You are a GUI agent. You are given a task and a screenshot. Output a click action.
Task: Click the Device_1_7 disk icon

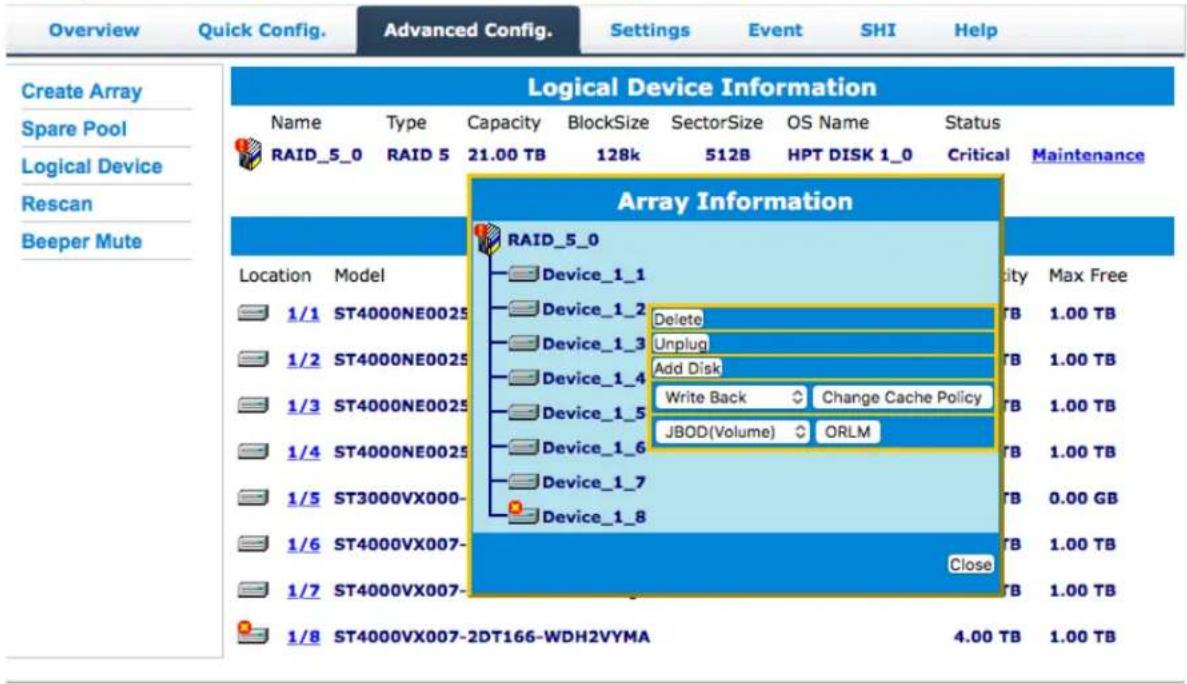coord(523,481)
